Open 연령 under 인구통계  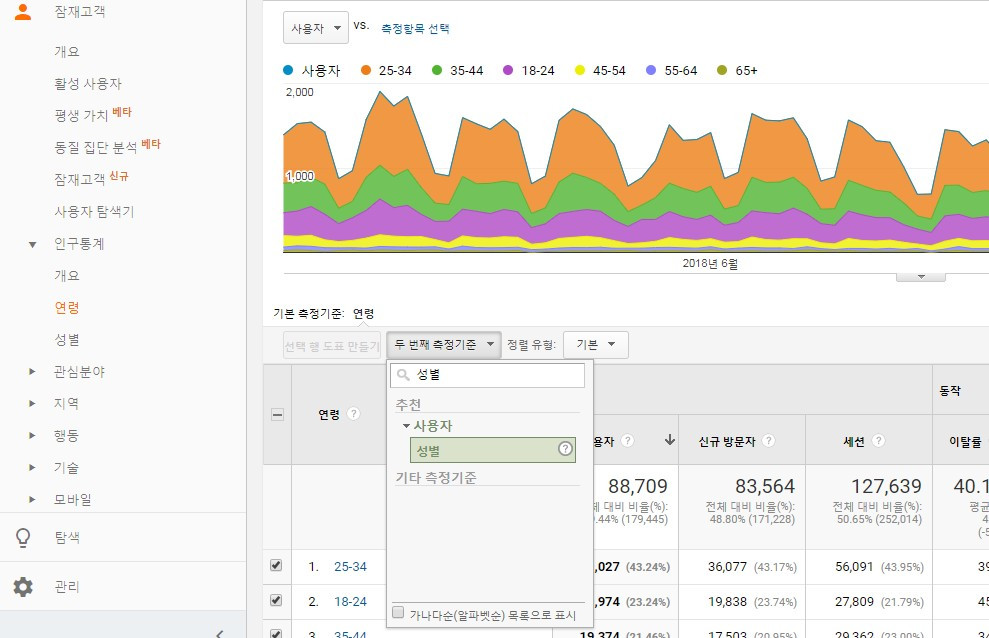(x=67, y=308)
